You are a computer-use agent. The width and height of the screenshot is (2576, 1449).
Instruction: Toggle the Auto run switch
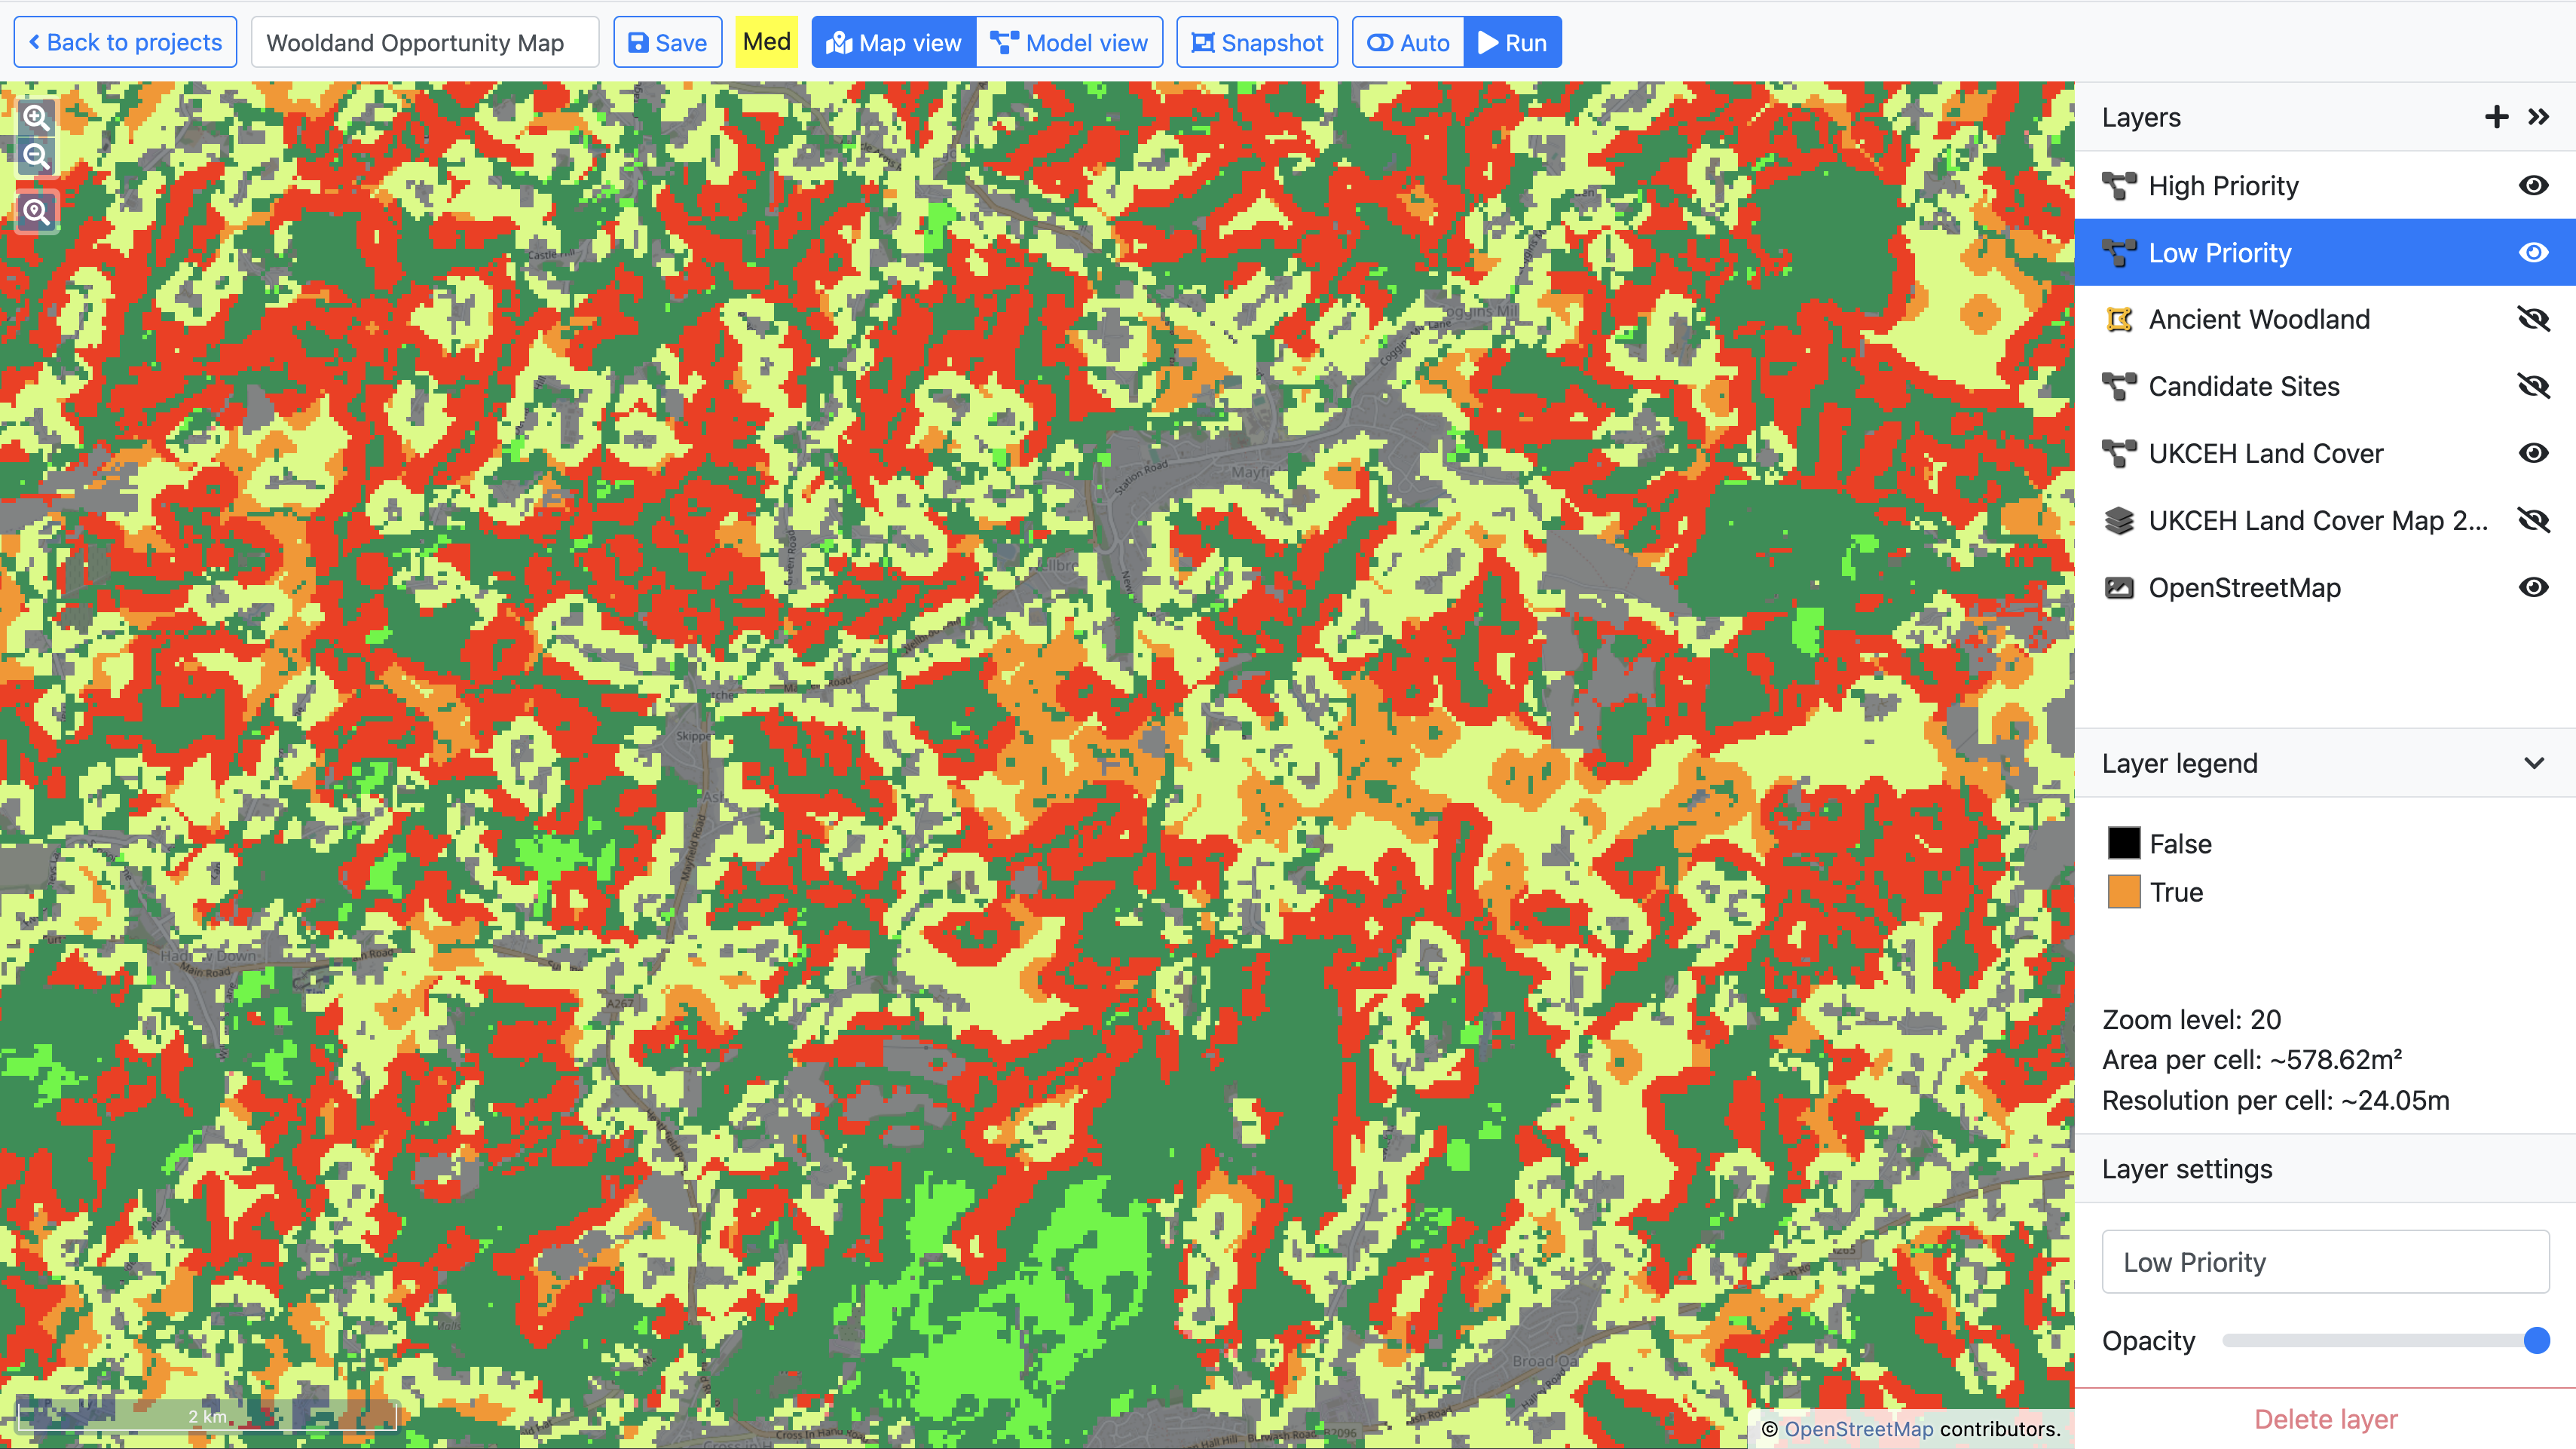1408,43
